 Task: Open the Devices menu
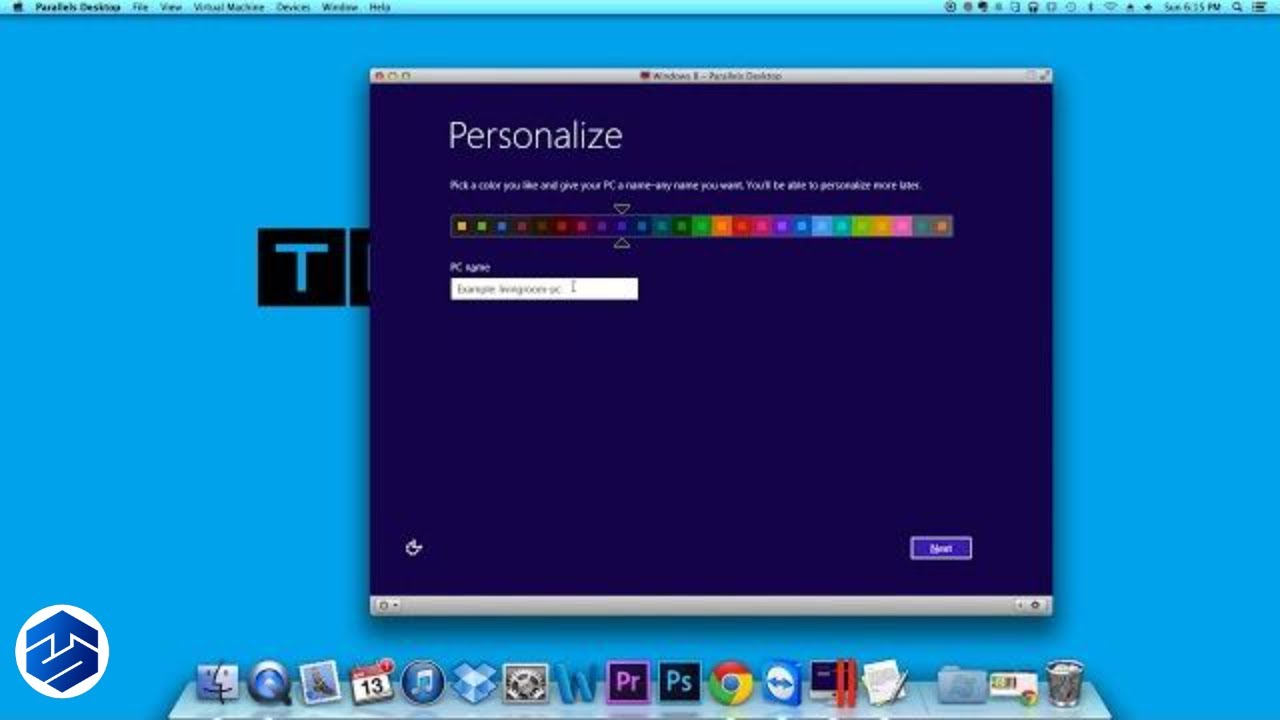coord(293,7)
